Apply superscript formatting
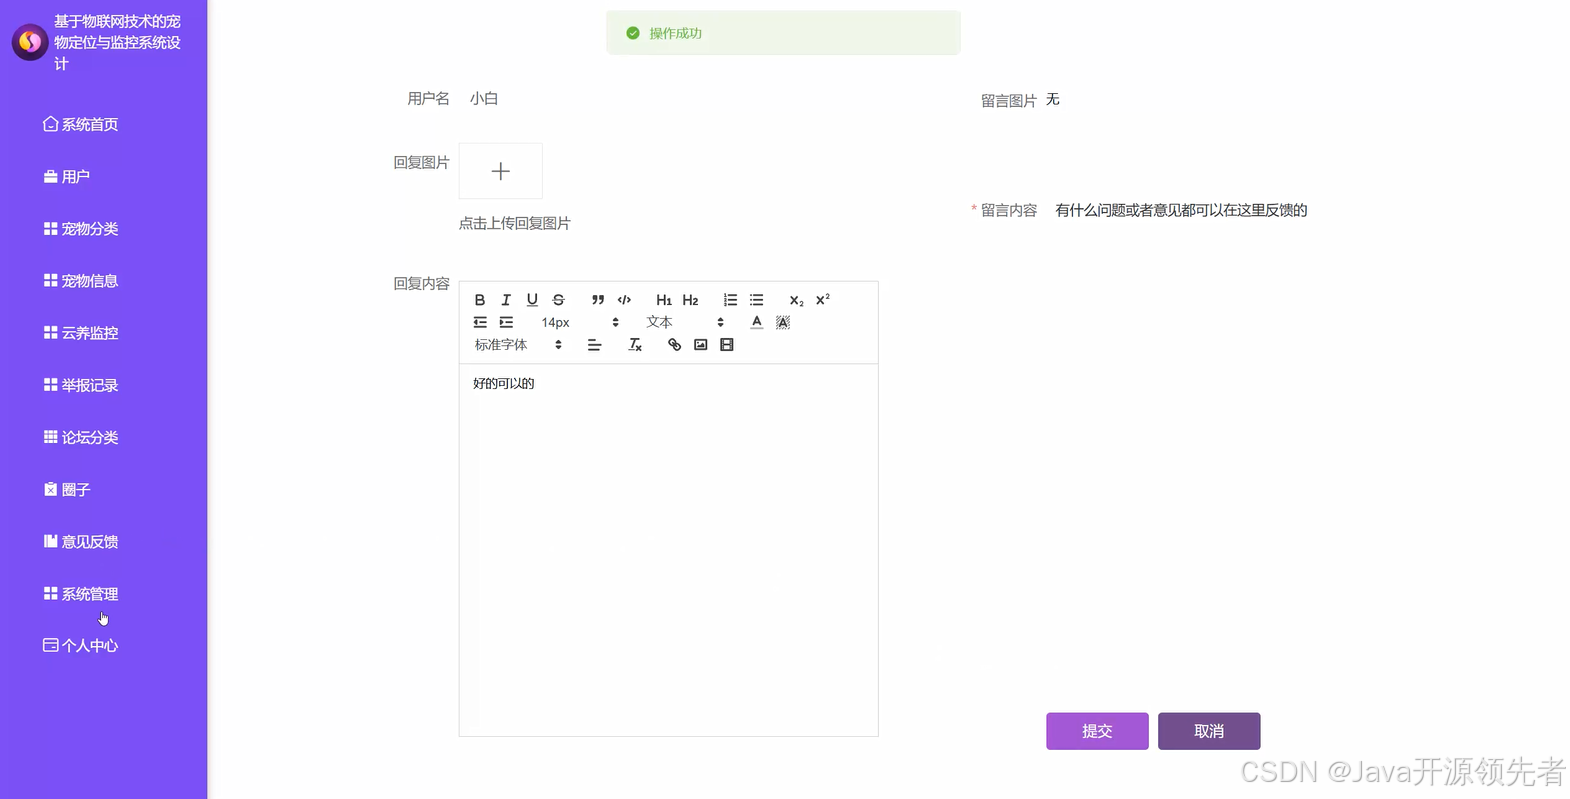This screenshot has height=799, width=1570. (822, 300)
